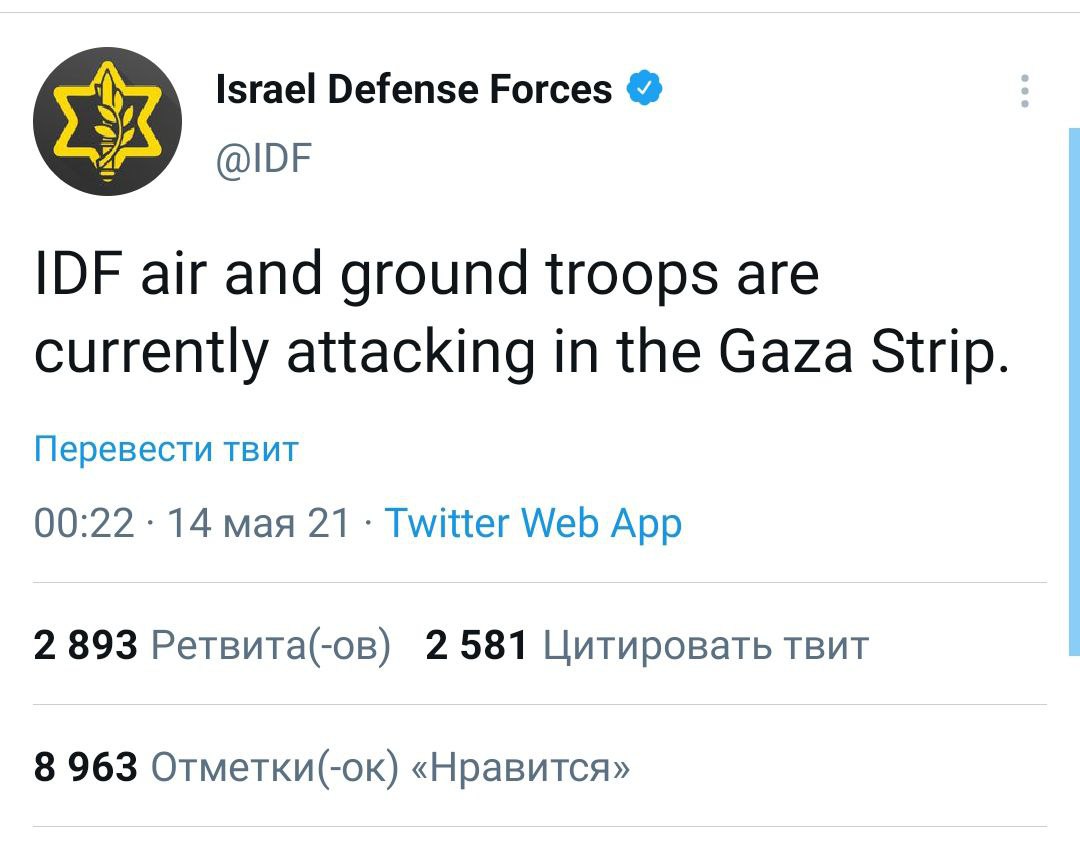The width and height of the screenshot is (1080, 861).
Task: Open the IDF profile avatar
Action: pyautogui.click(x=107, y=122)
